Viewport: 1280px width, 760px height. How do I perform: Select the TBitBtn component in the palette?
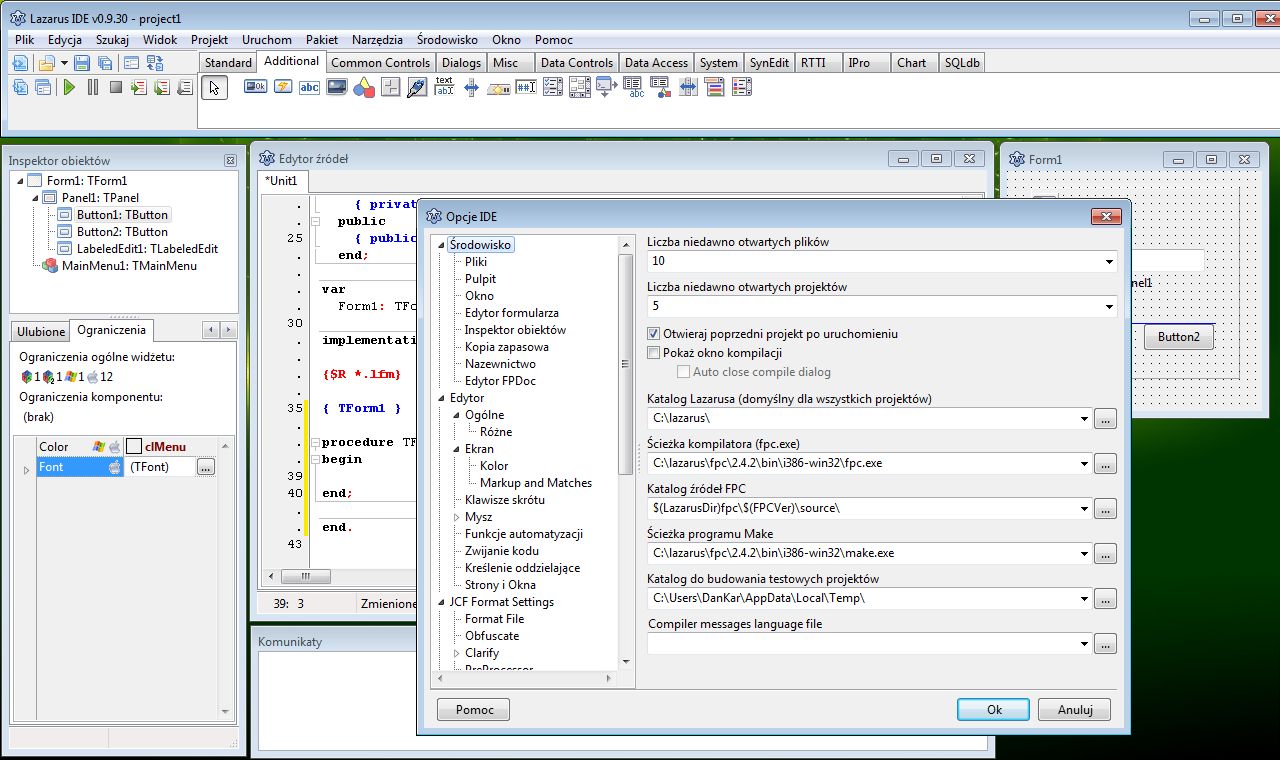[256, 87]
